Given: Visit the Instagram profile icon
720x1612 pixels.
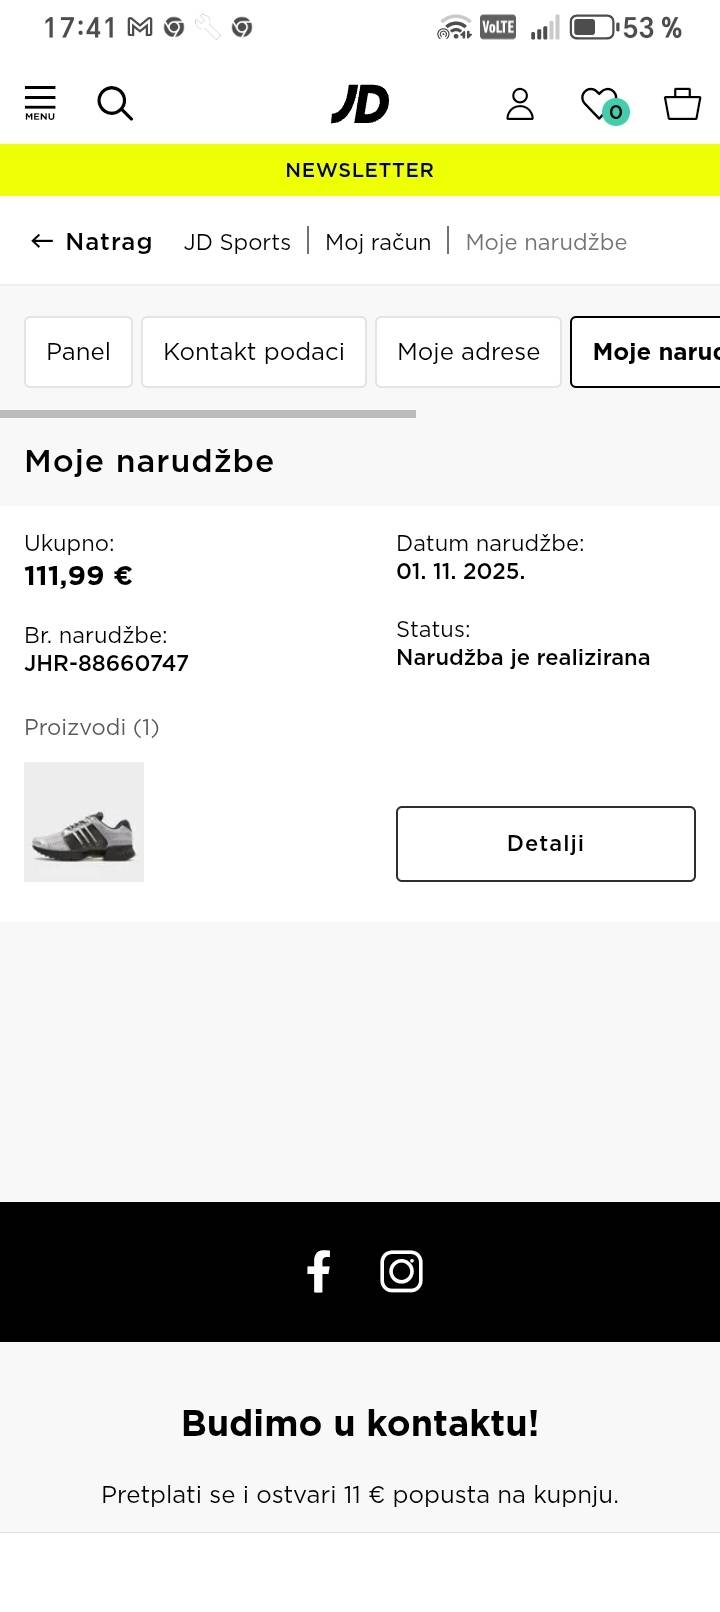Looking at the screenshot, I should tap(402, 1272).
